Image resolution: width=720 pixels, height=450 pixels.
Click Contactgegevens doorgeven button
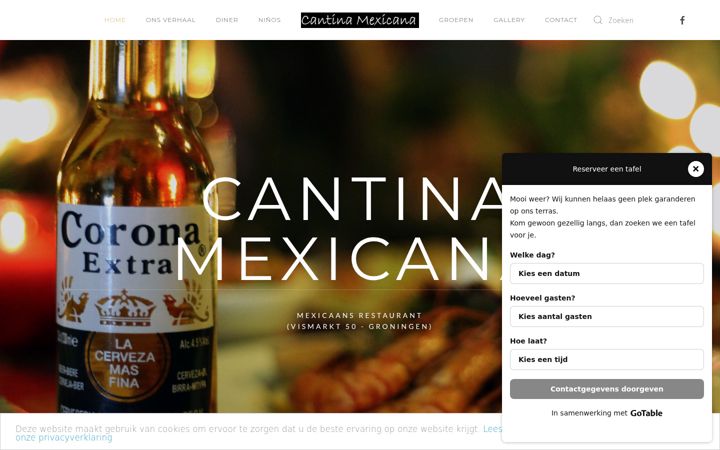(x=607, y=389)
